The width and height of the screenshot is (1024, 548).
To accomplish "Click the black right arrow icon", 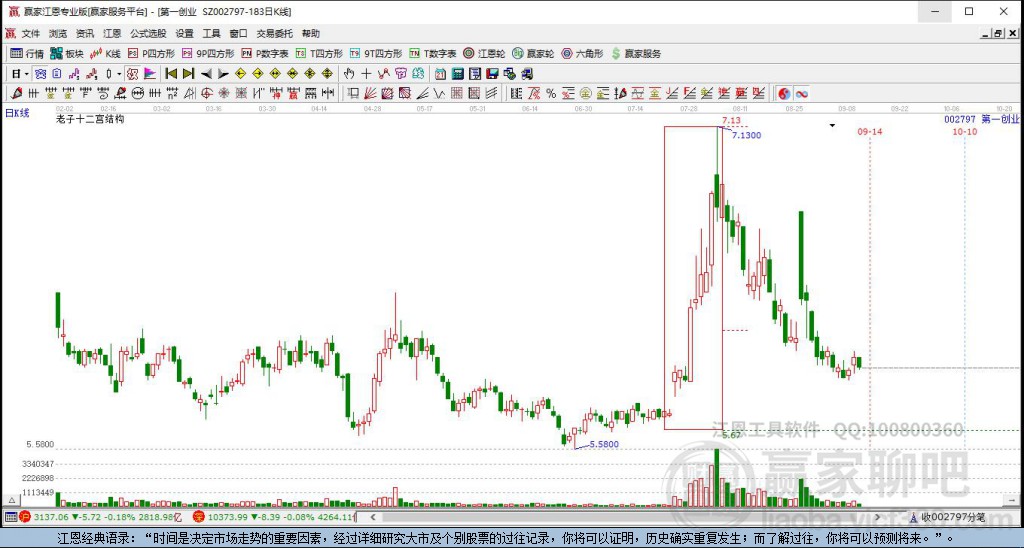I will click(x=223, y=74).
